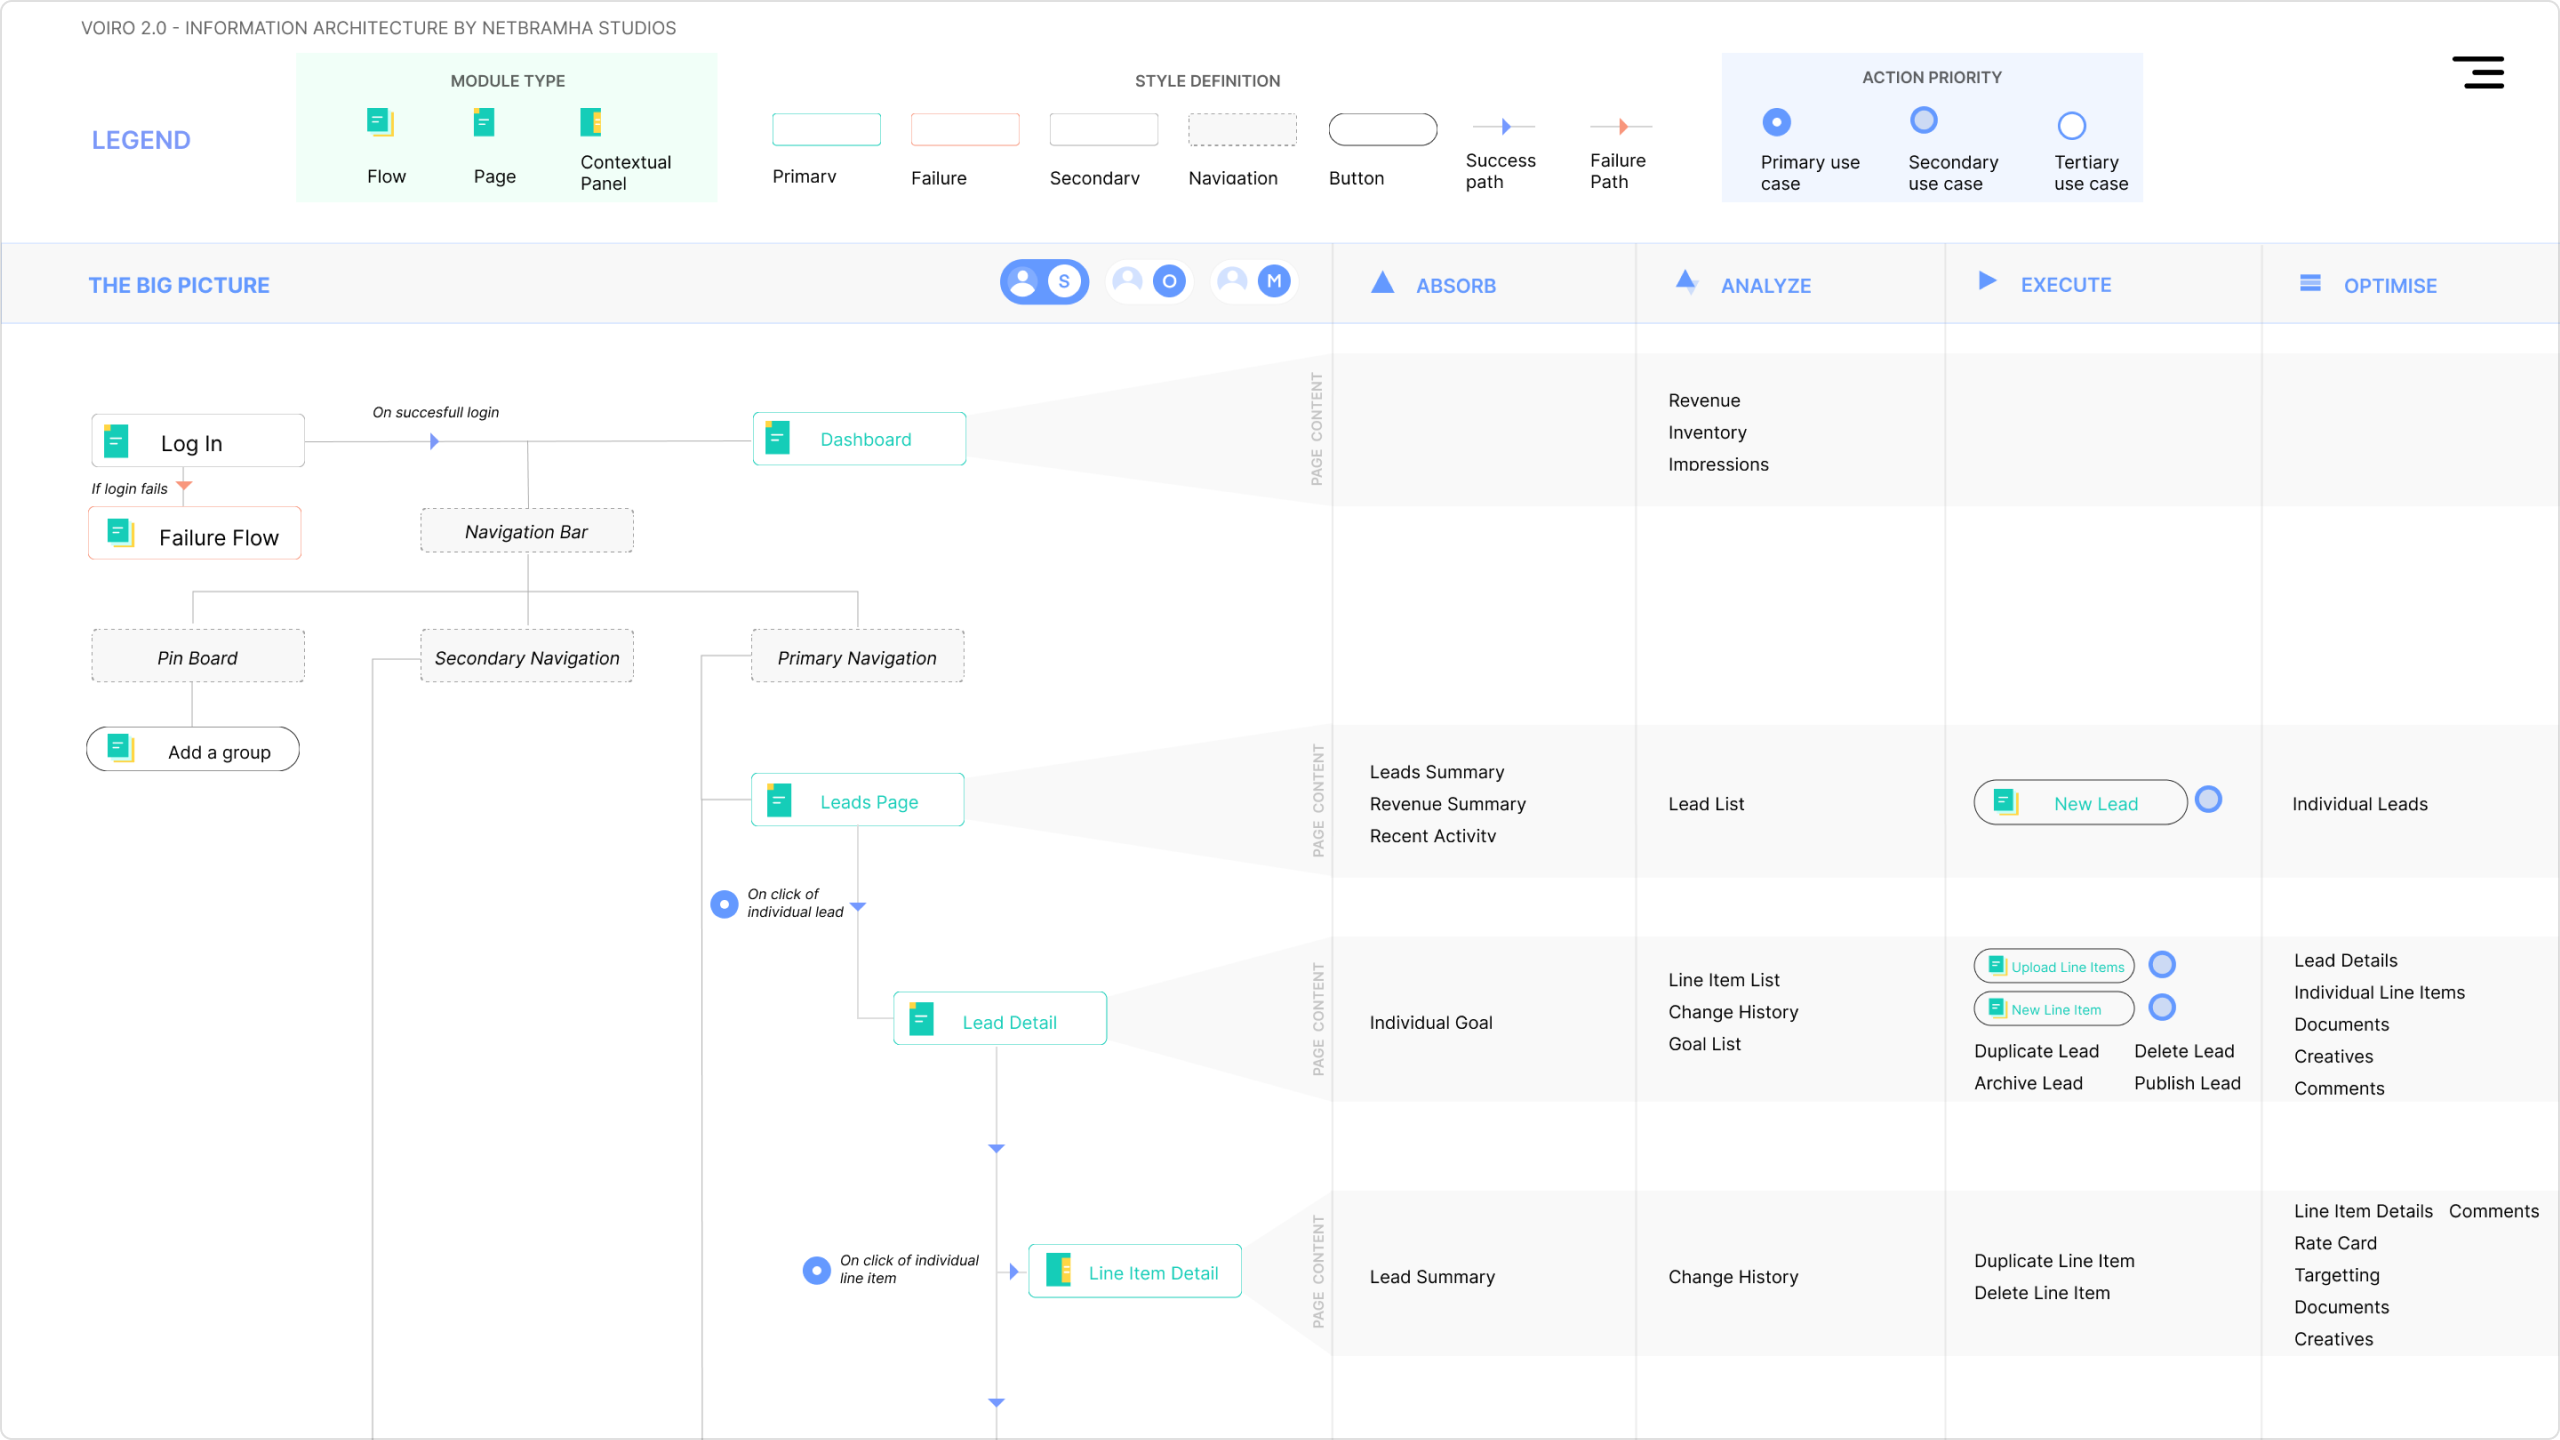Click the Delete Lead action text
This screenshot has width=2560, height=1440.
tap(2184, 1052)
